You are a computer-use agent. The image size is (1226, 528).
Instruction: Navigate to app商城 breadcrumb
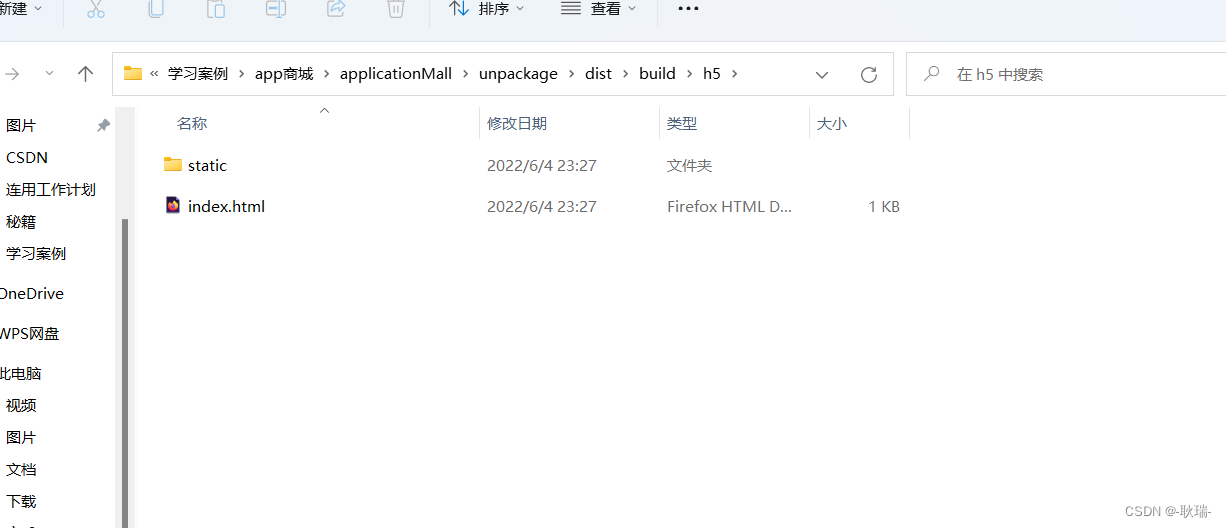tap(284, 74)
